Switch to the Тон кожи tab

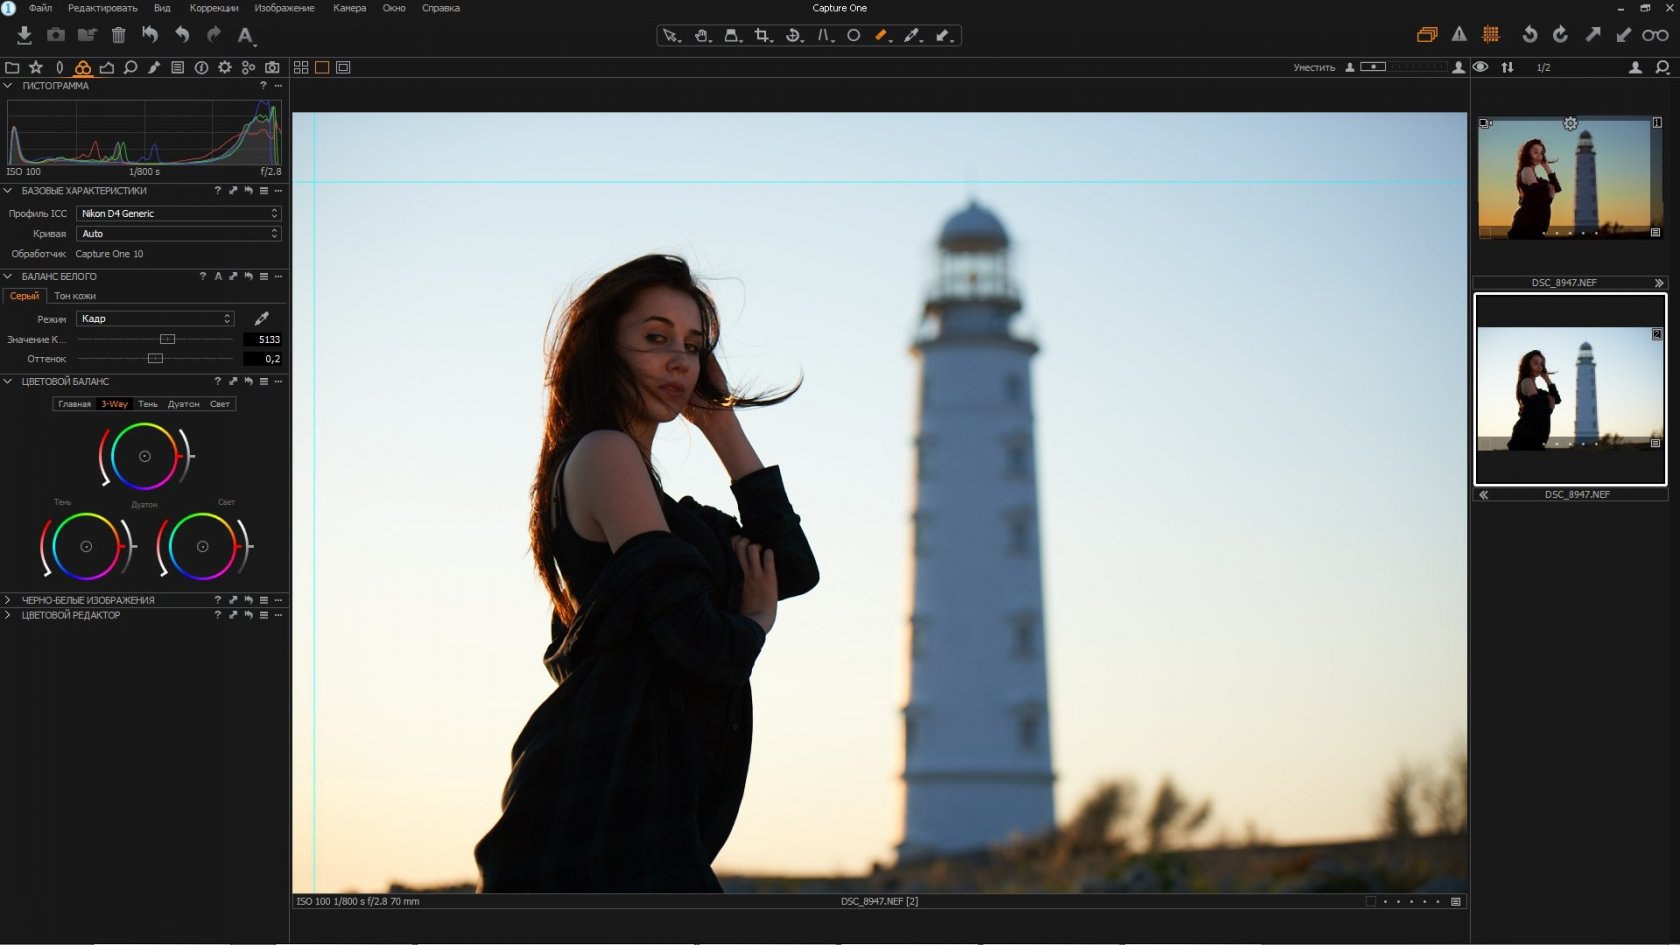pyautogui.click(x=75, y=296)
